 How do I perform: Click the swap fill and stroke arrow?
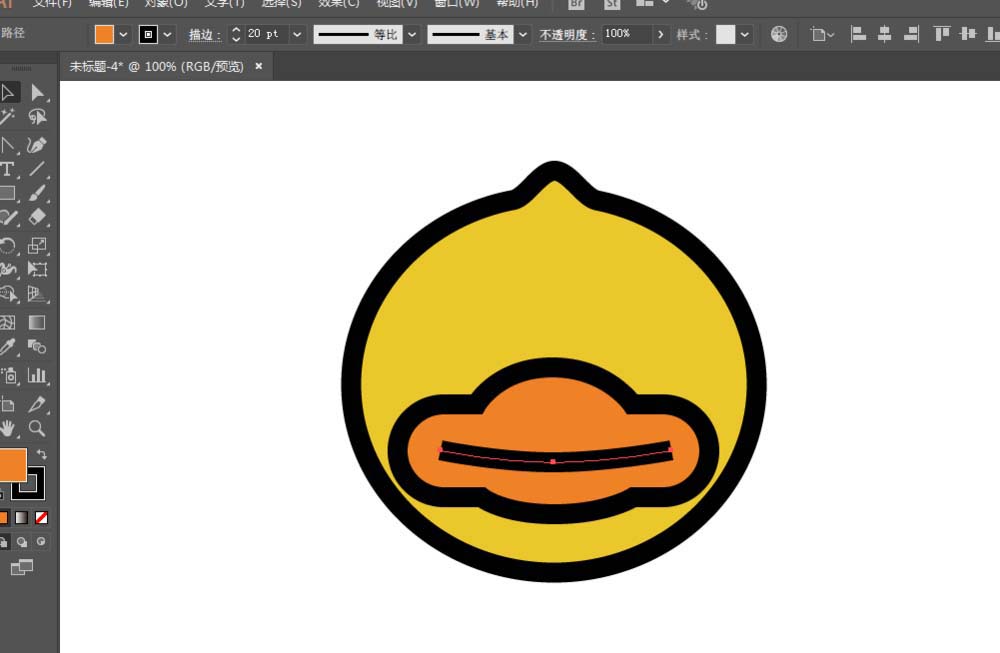[44, 453]
